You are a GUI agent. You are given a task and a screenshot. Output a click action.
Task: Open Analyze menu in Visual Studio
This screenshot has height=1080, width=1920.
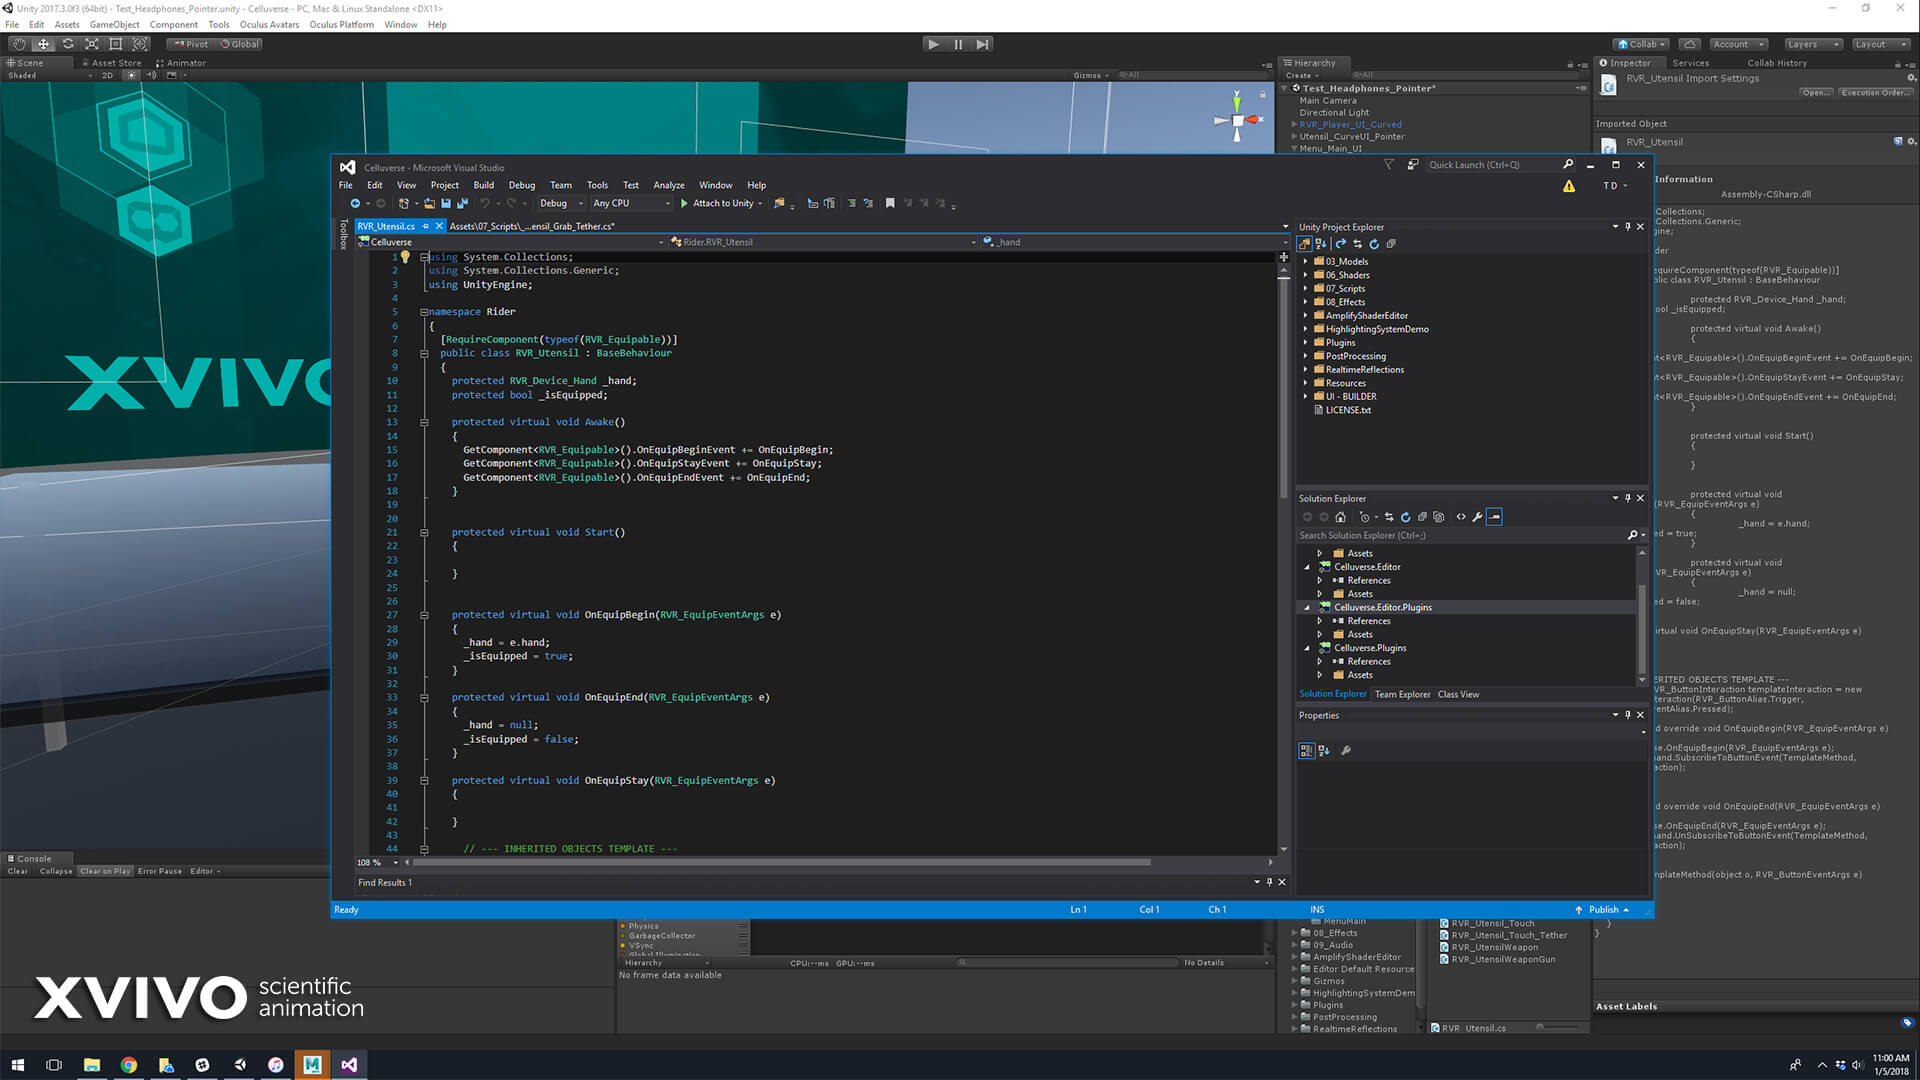(669, 185)
